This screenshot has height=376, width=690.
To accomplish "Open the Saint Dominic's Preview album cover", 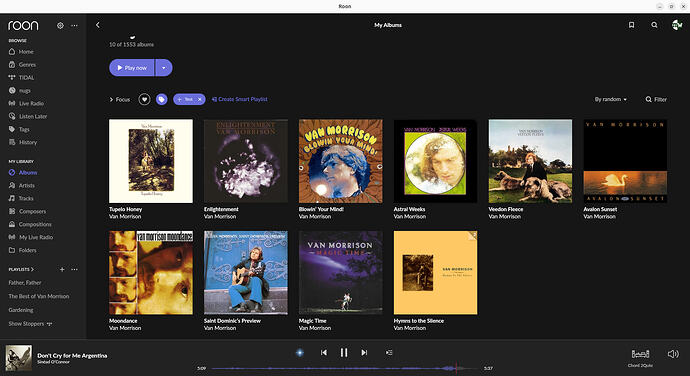I will tap(246, 273).
